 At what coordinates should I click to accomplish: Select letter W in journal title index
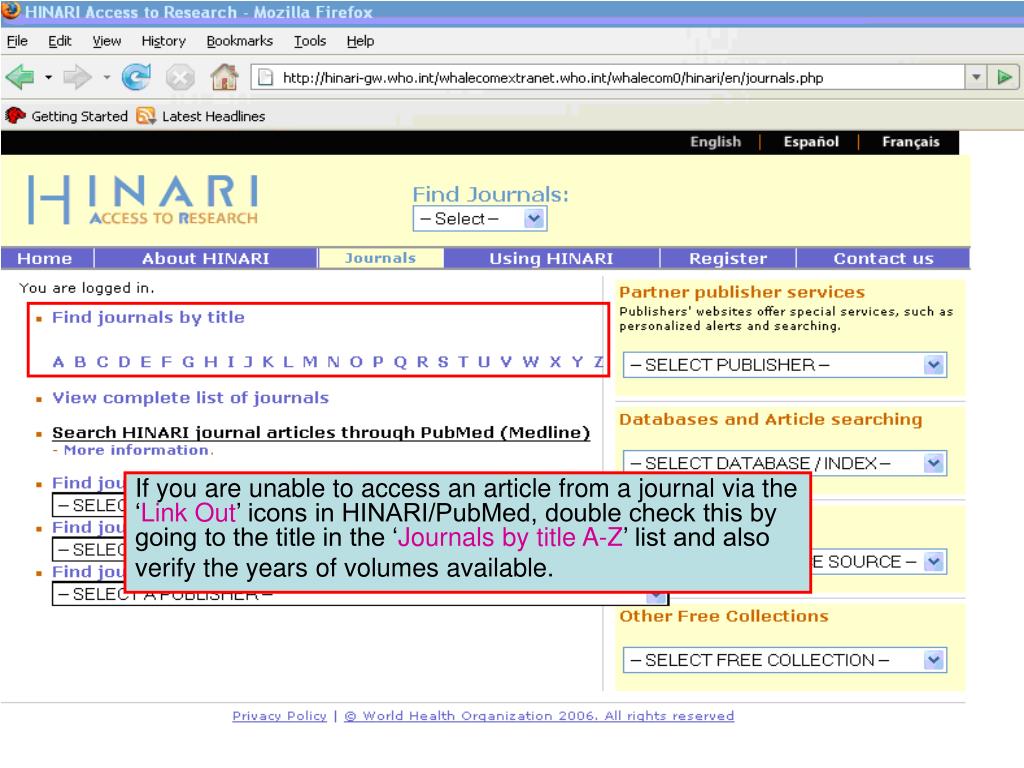pos(530,362)
